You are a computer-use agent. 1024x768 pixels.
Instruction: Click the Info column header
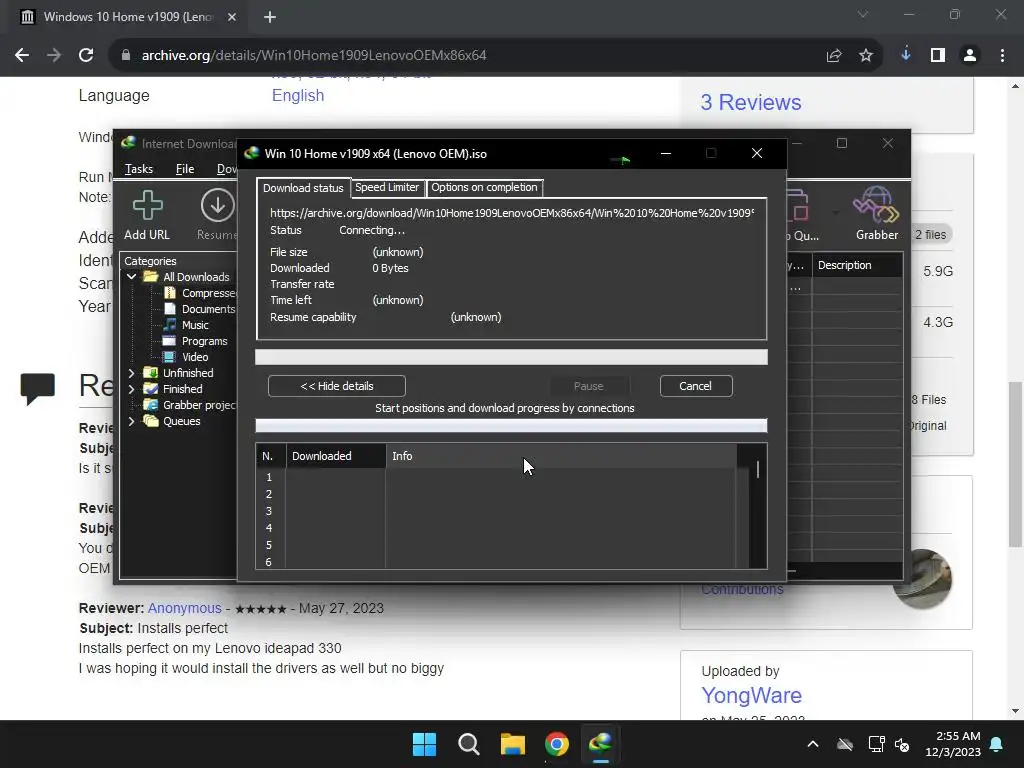pos(561,456)
